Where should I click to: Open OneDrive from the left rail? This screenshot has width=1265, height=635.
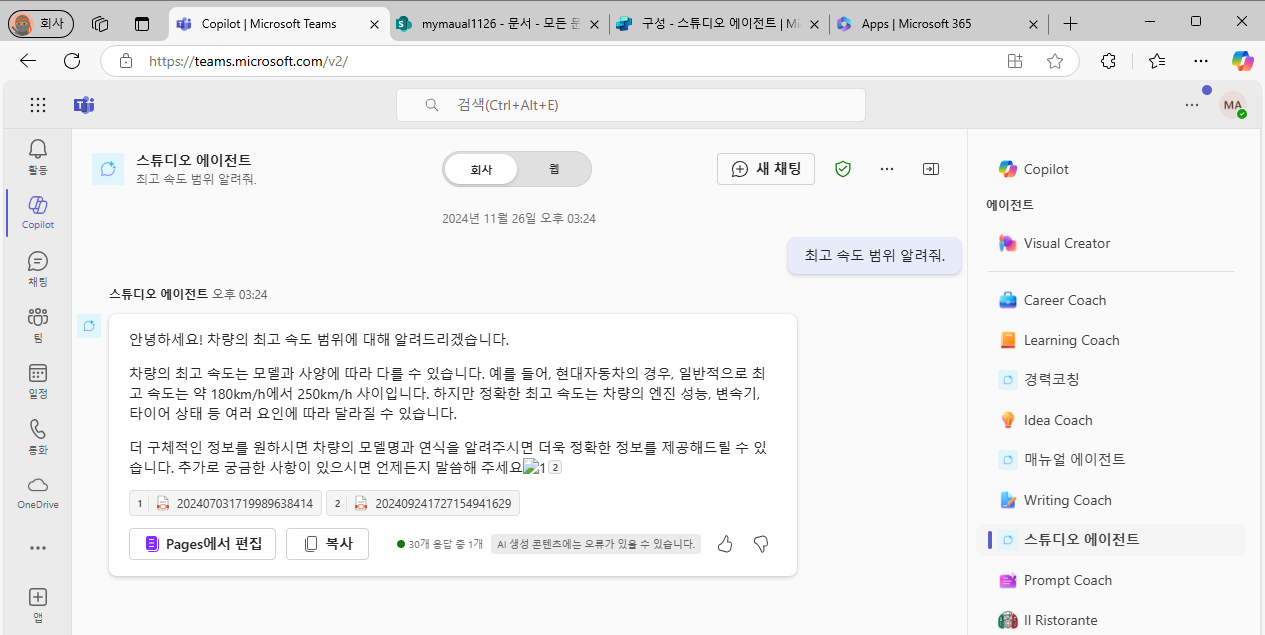pyautogui.click(x=38, y=492)
